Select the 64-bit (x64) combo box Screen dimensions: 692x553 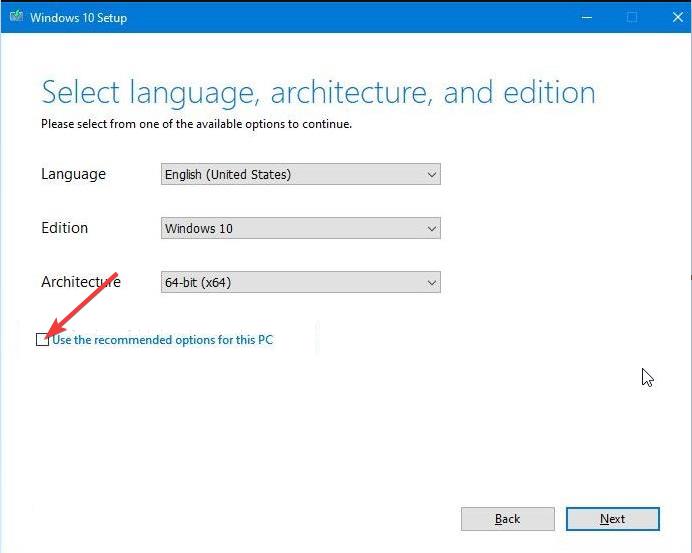tap(301, 282)
